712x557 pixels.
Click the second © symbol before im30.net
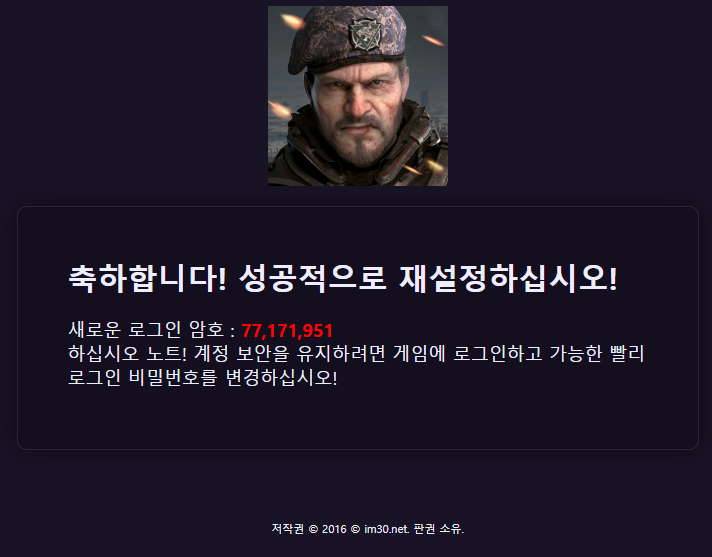pos(356,529)
